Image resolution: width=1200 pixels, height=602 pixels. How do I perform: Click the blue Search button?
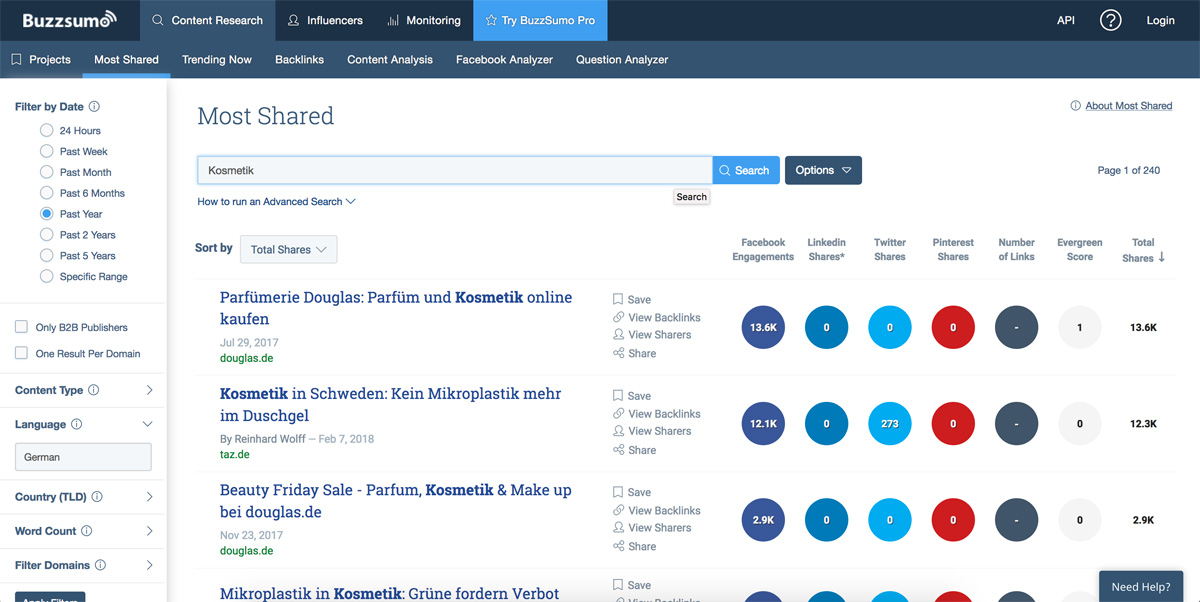745,170
